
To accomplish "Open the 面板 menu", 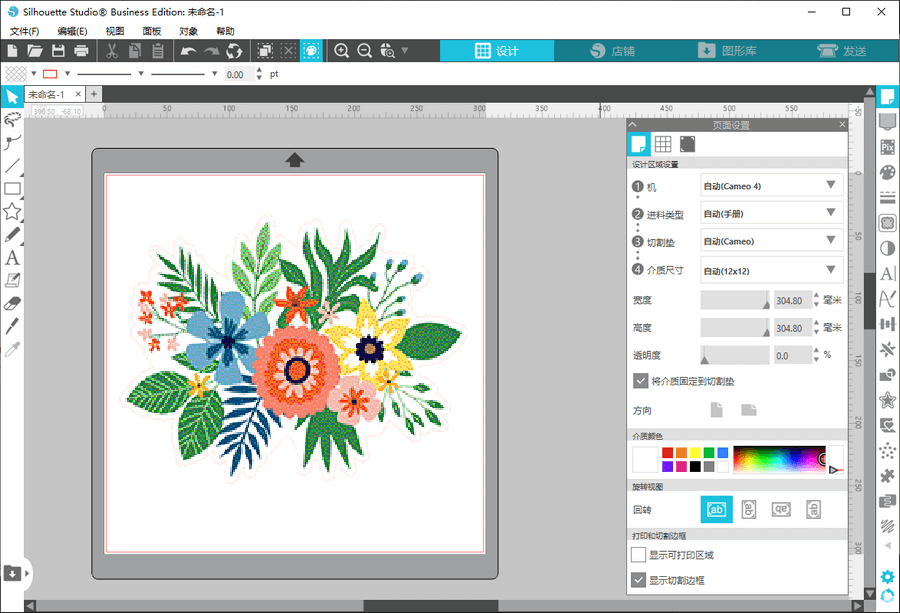I will tap(152, 31).
